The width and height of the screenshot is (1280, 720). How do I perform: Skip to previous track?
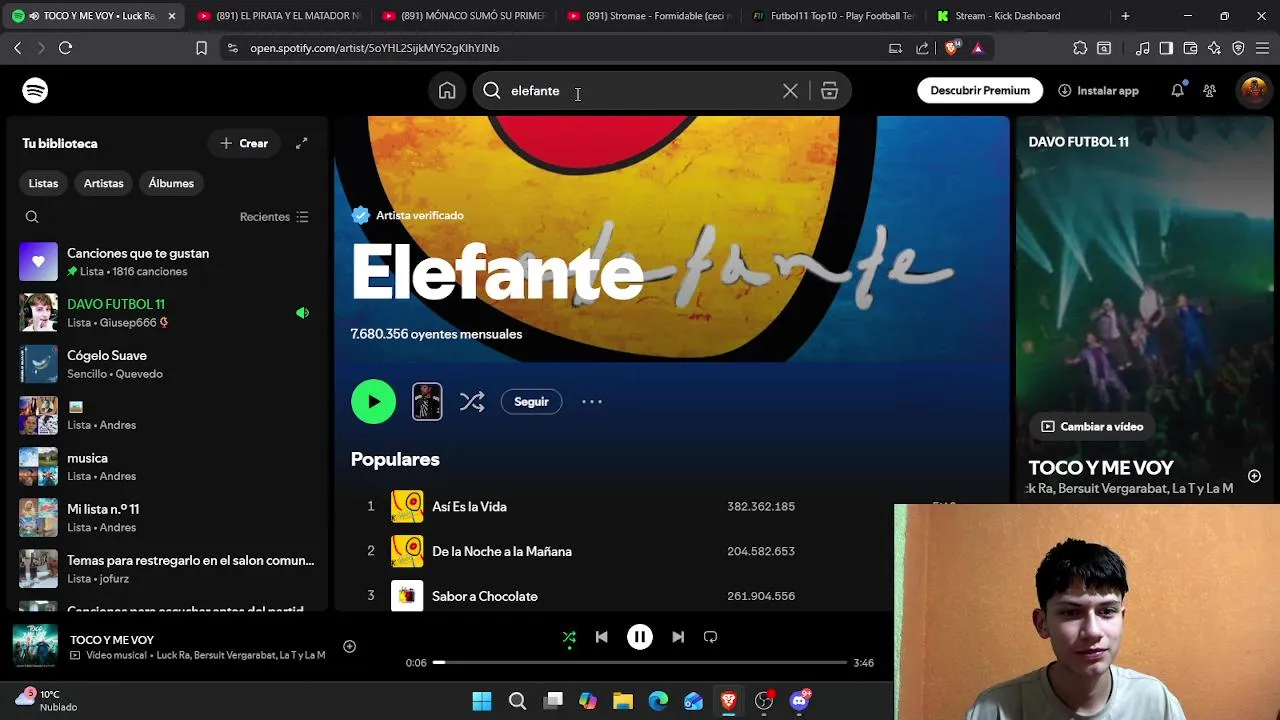click(601, 637)
